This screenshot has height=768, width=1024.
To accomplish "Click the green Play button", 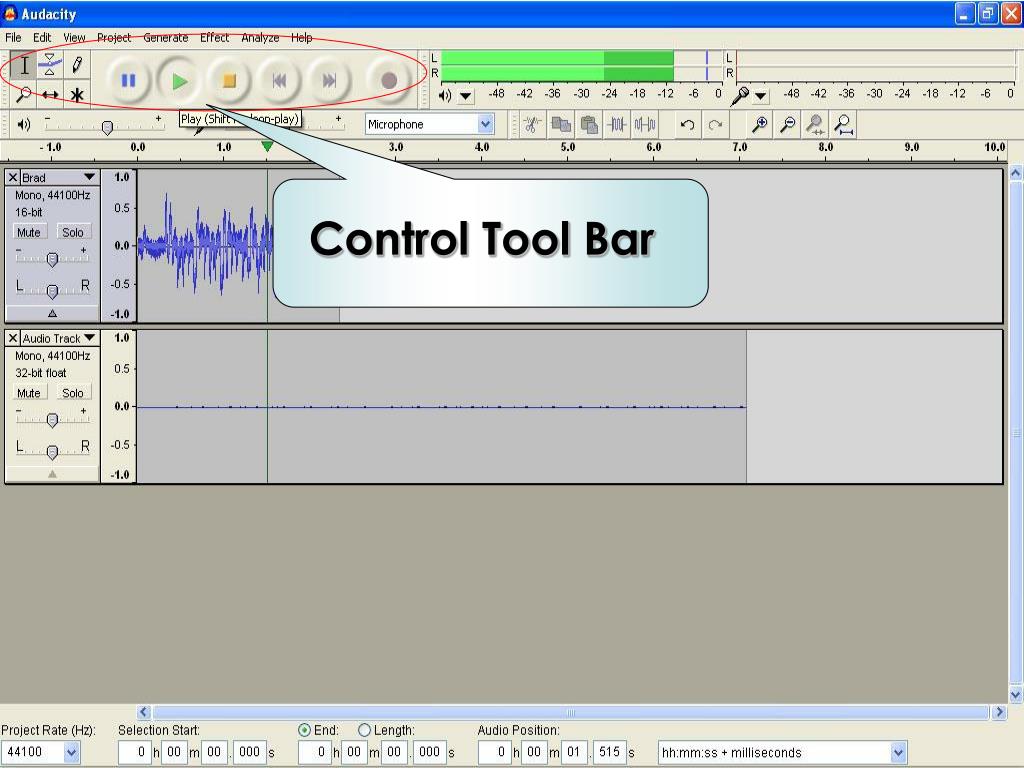I will [x=179, y=81].
